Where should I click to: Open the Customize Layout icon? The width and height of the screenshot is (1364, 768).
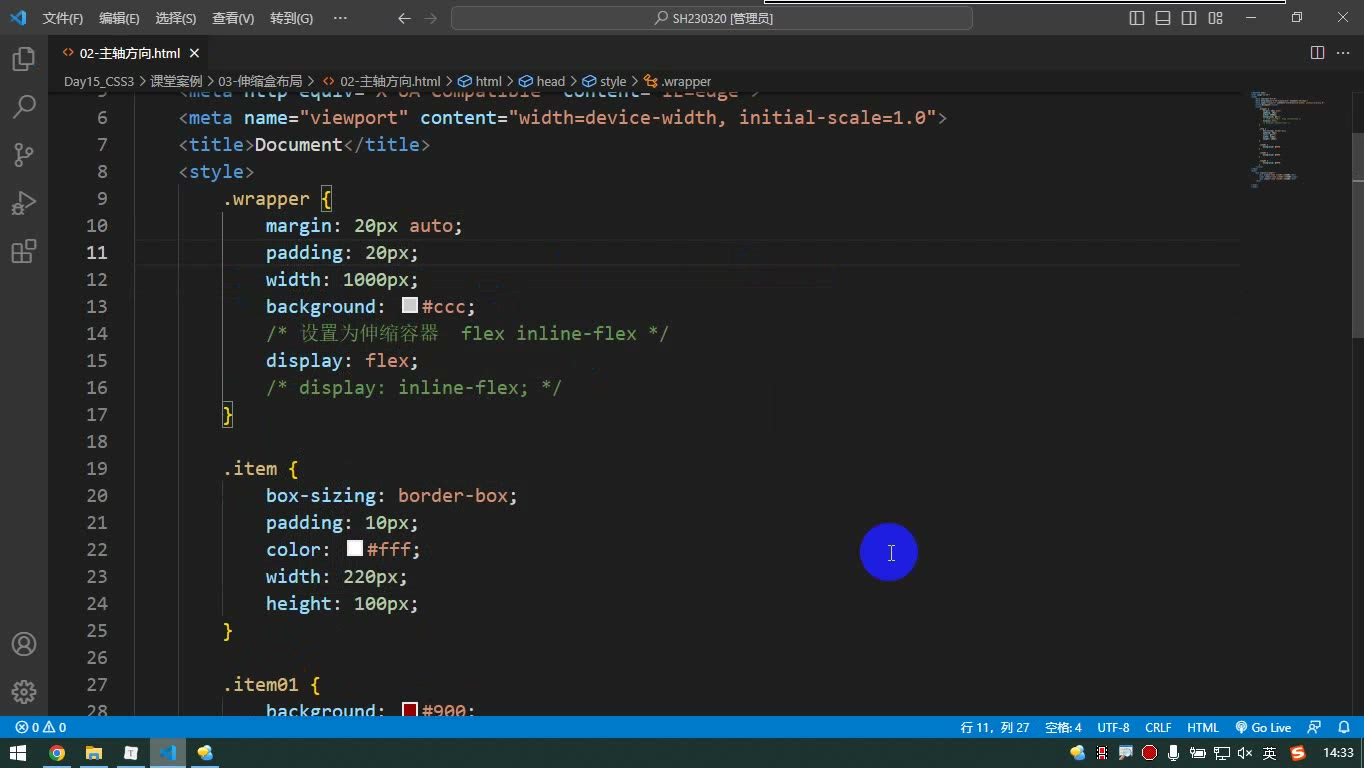tap(1215, 18)
